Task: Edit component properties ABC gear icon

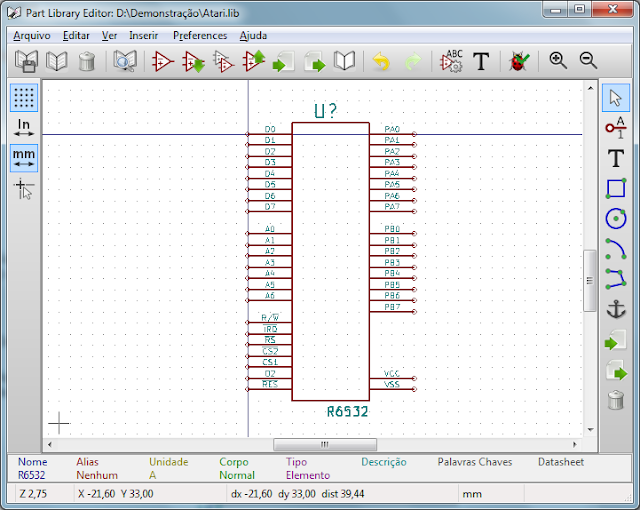Action: click(x=451, y=62)
